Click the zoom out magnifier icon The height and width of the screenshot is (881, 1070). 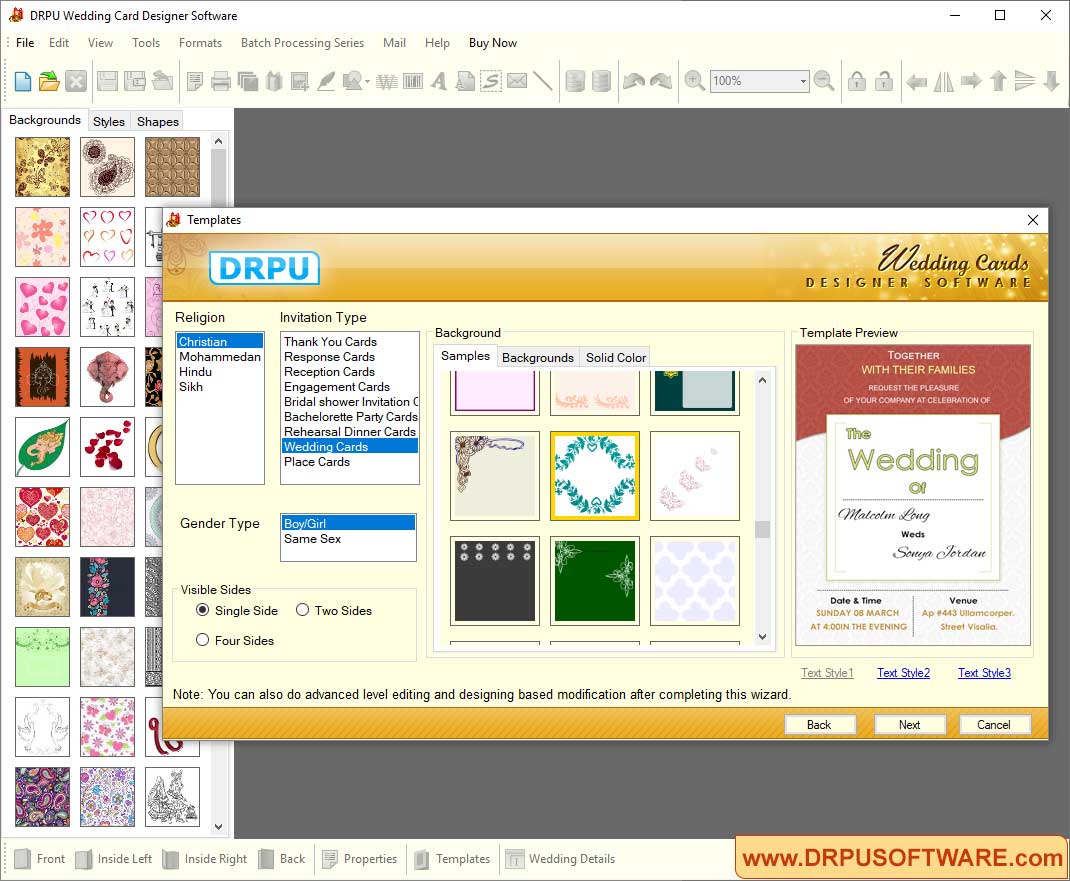(824, 81)
